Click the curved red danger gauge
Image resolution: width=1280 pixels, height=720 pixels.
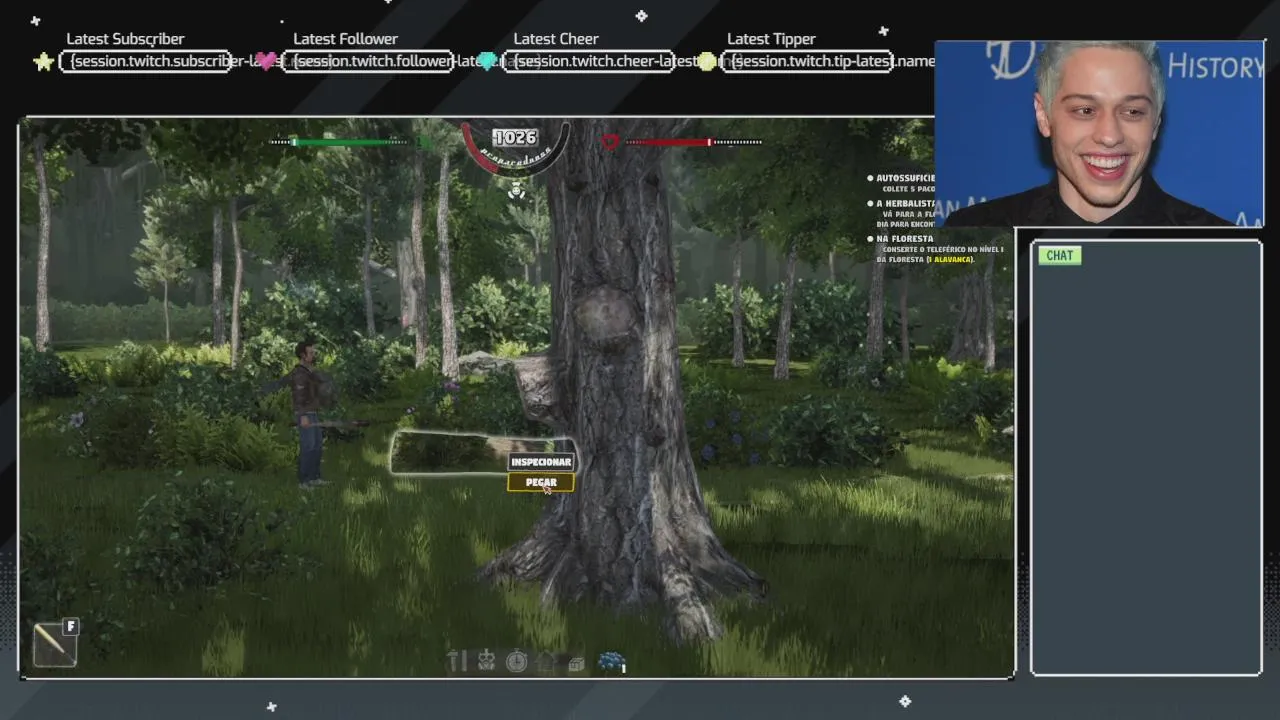pos(516,150)
